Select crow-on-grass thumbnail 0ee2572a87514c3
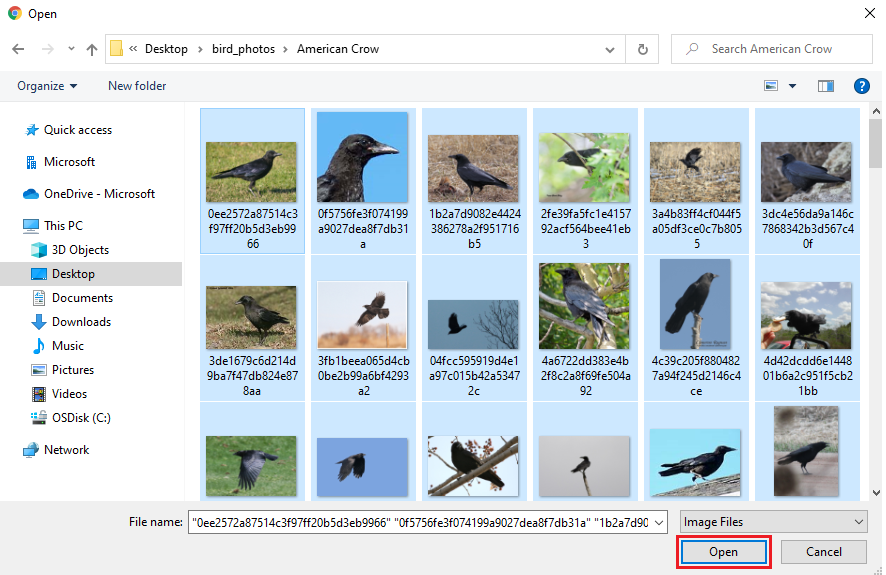Image resolution: width=886 pixels, height=575 pixels. (x=252, y=181)
